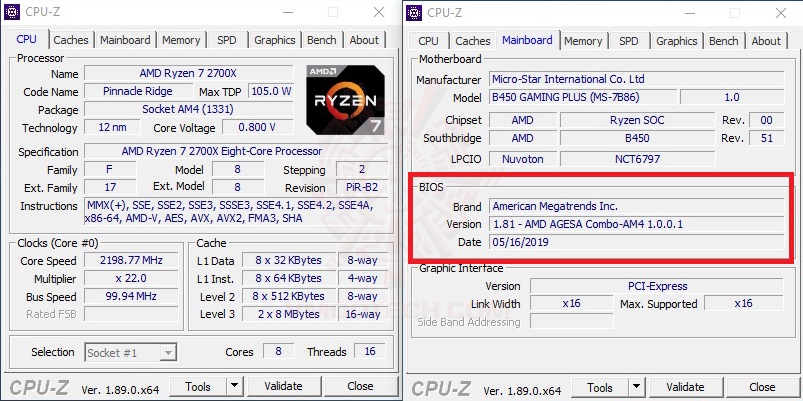Switch to CPU tab in right window
This screenshot has width=803, height=401.
click(428, 41)
